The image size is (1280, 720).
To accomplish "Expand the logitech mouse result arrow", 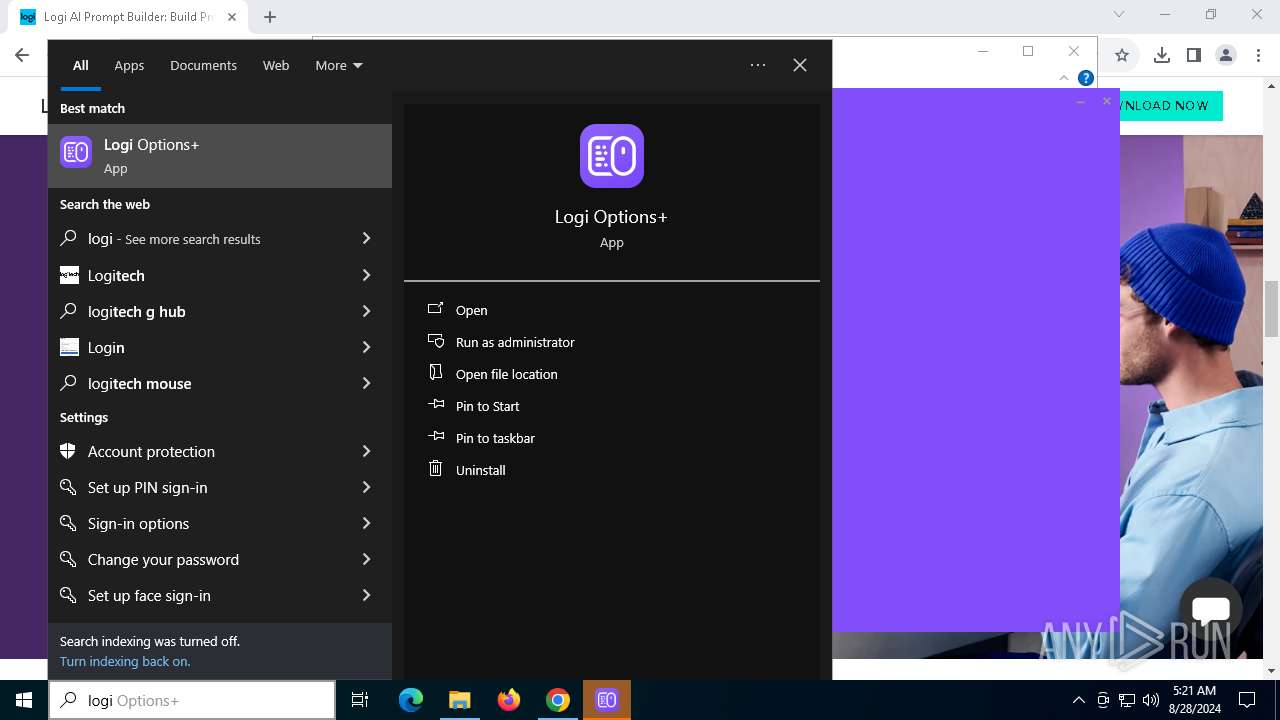I will coord(366,383).
